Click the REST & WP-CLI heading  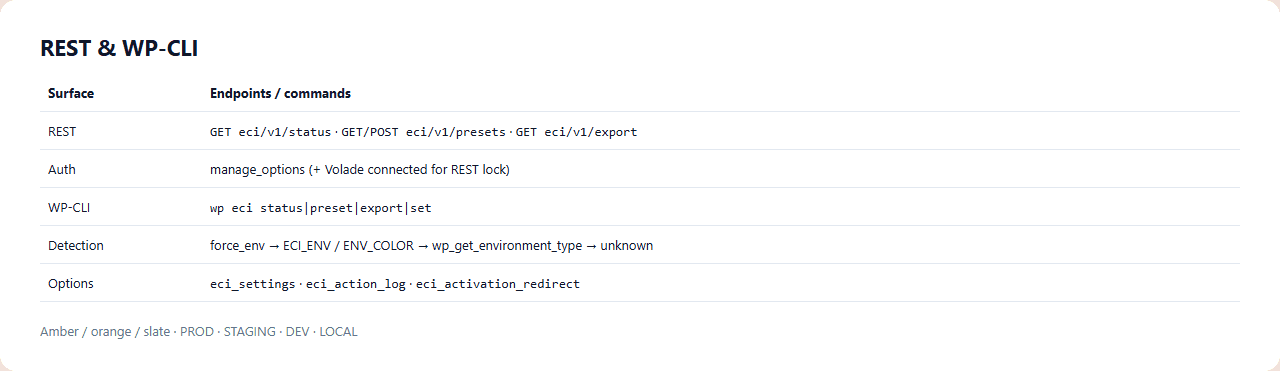point(119,49)
